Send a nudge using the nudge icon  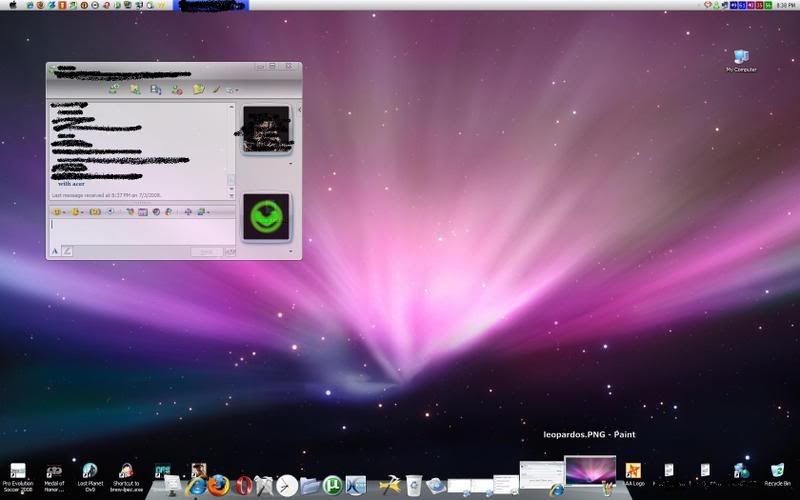click(95, 212)
